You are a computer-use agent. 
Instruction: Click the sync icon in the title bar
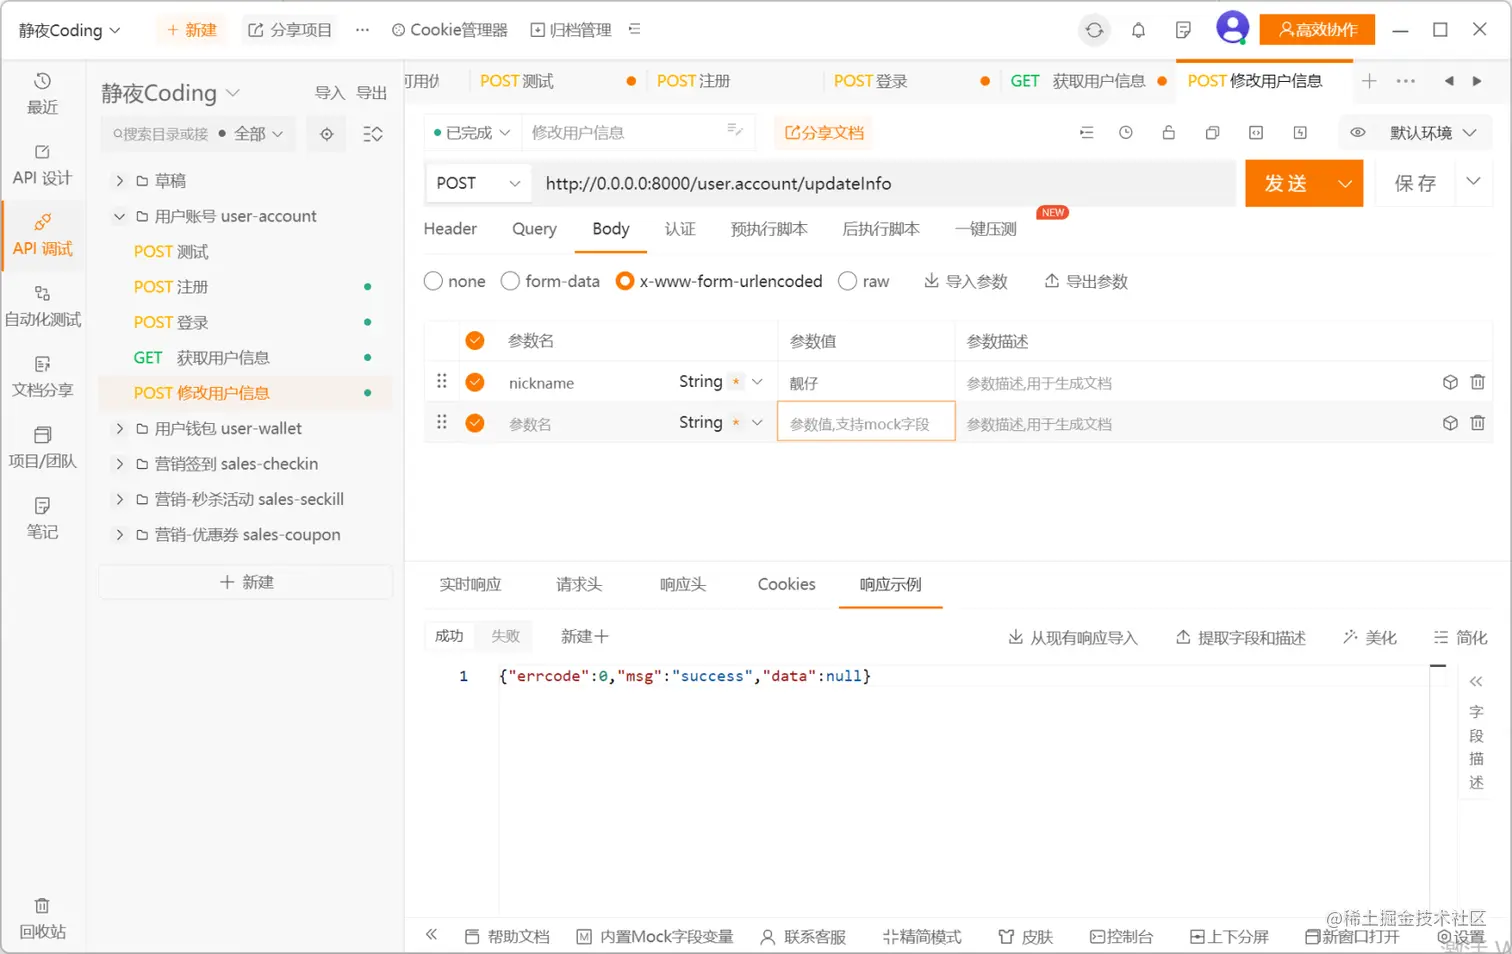tap(1094, 30)
